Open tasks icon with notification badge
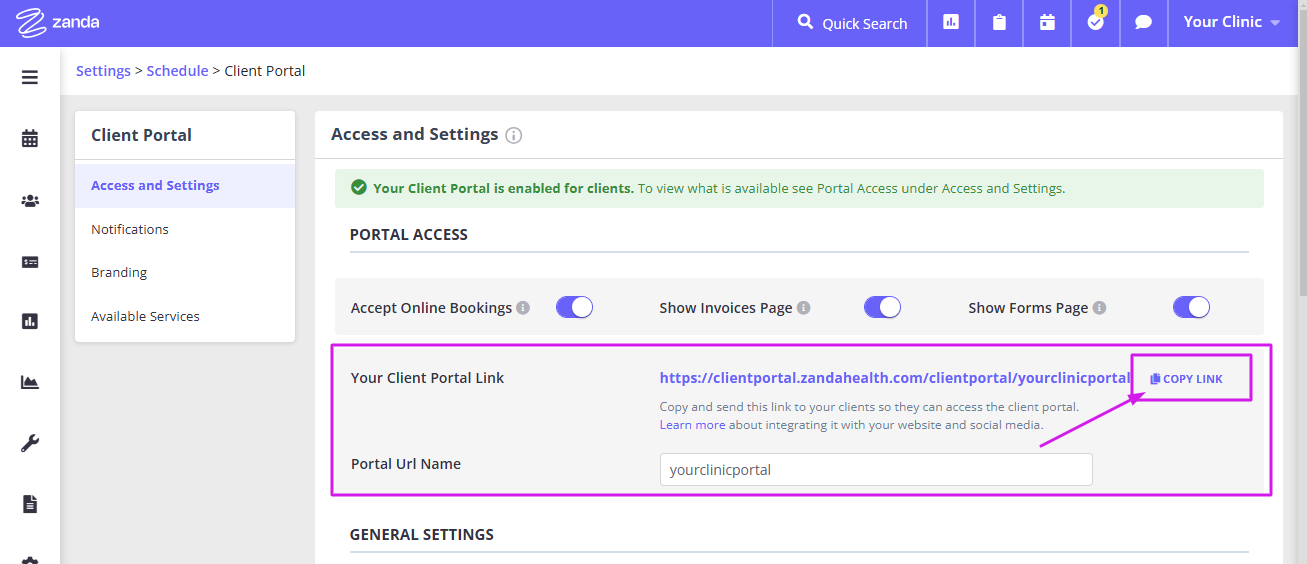The height and width of the screenshot is (564, 1307). (x=1095, y=23)
